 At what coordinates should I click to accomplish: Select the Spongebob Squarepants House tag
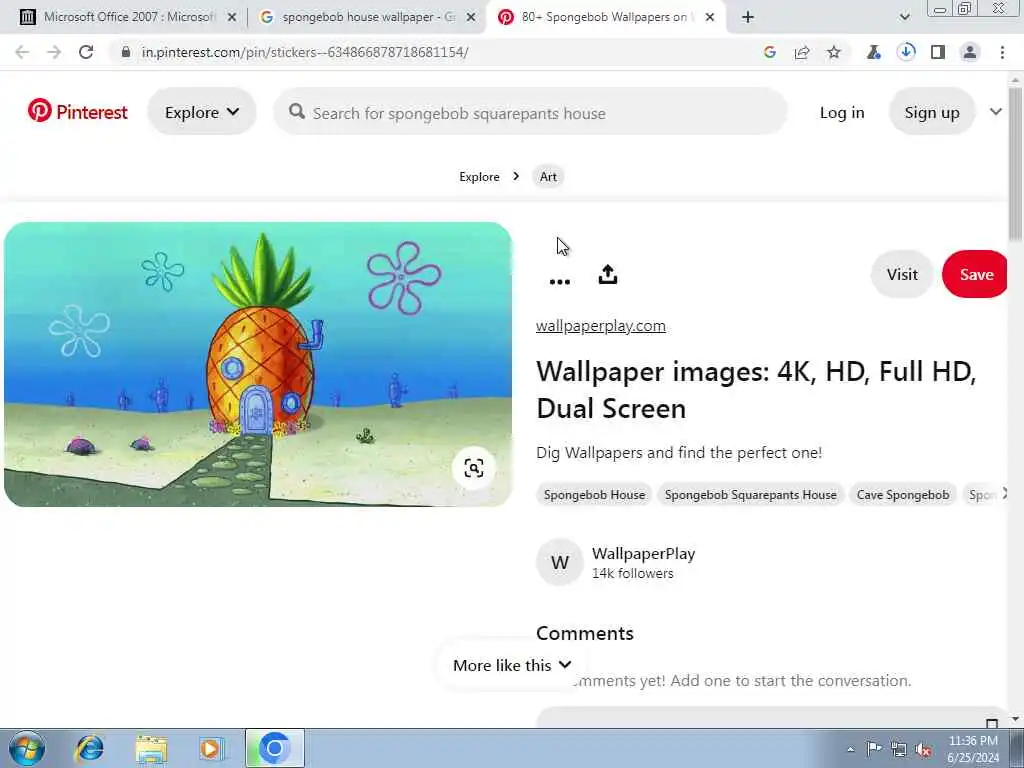(750, 495)
